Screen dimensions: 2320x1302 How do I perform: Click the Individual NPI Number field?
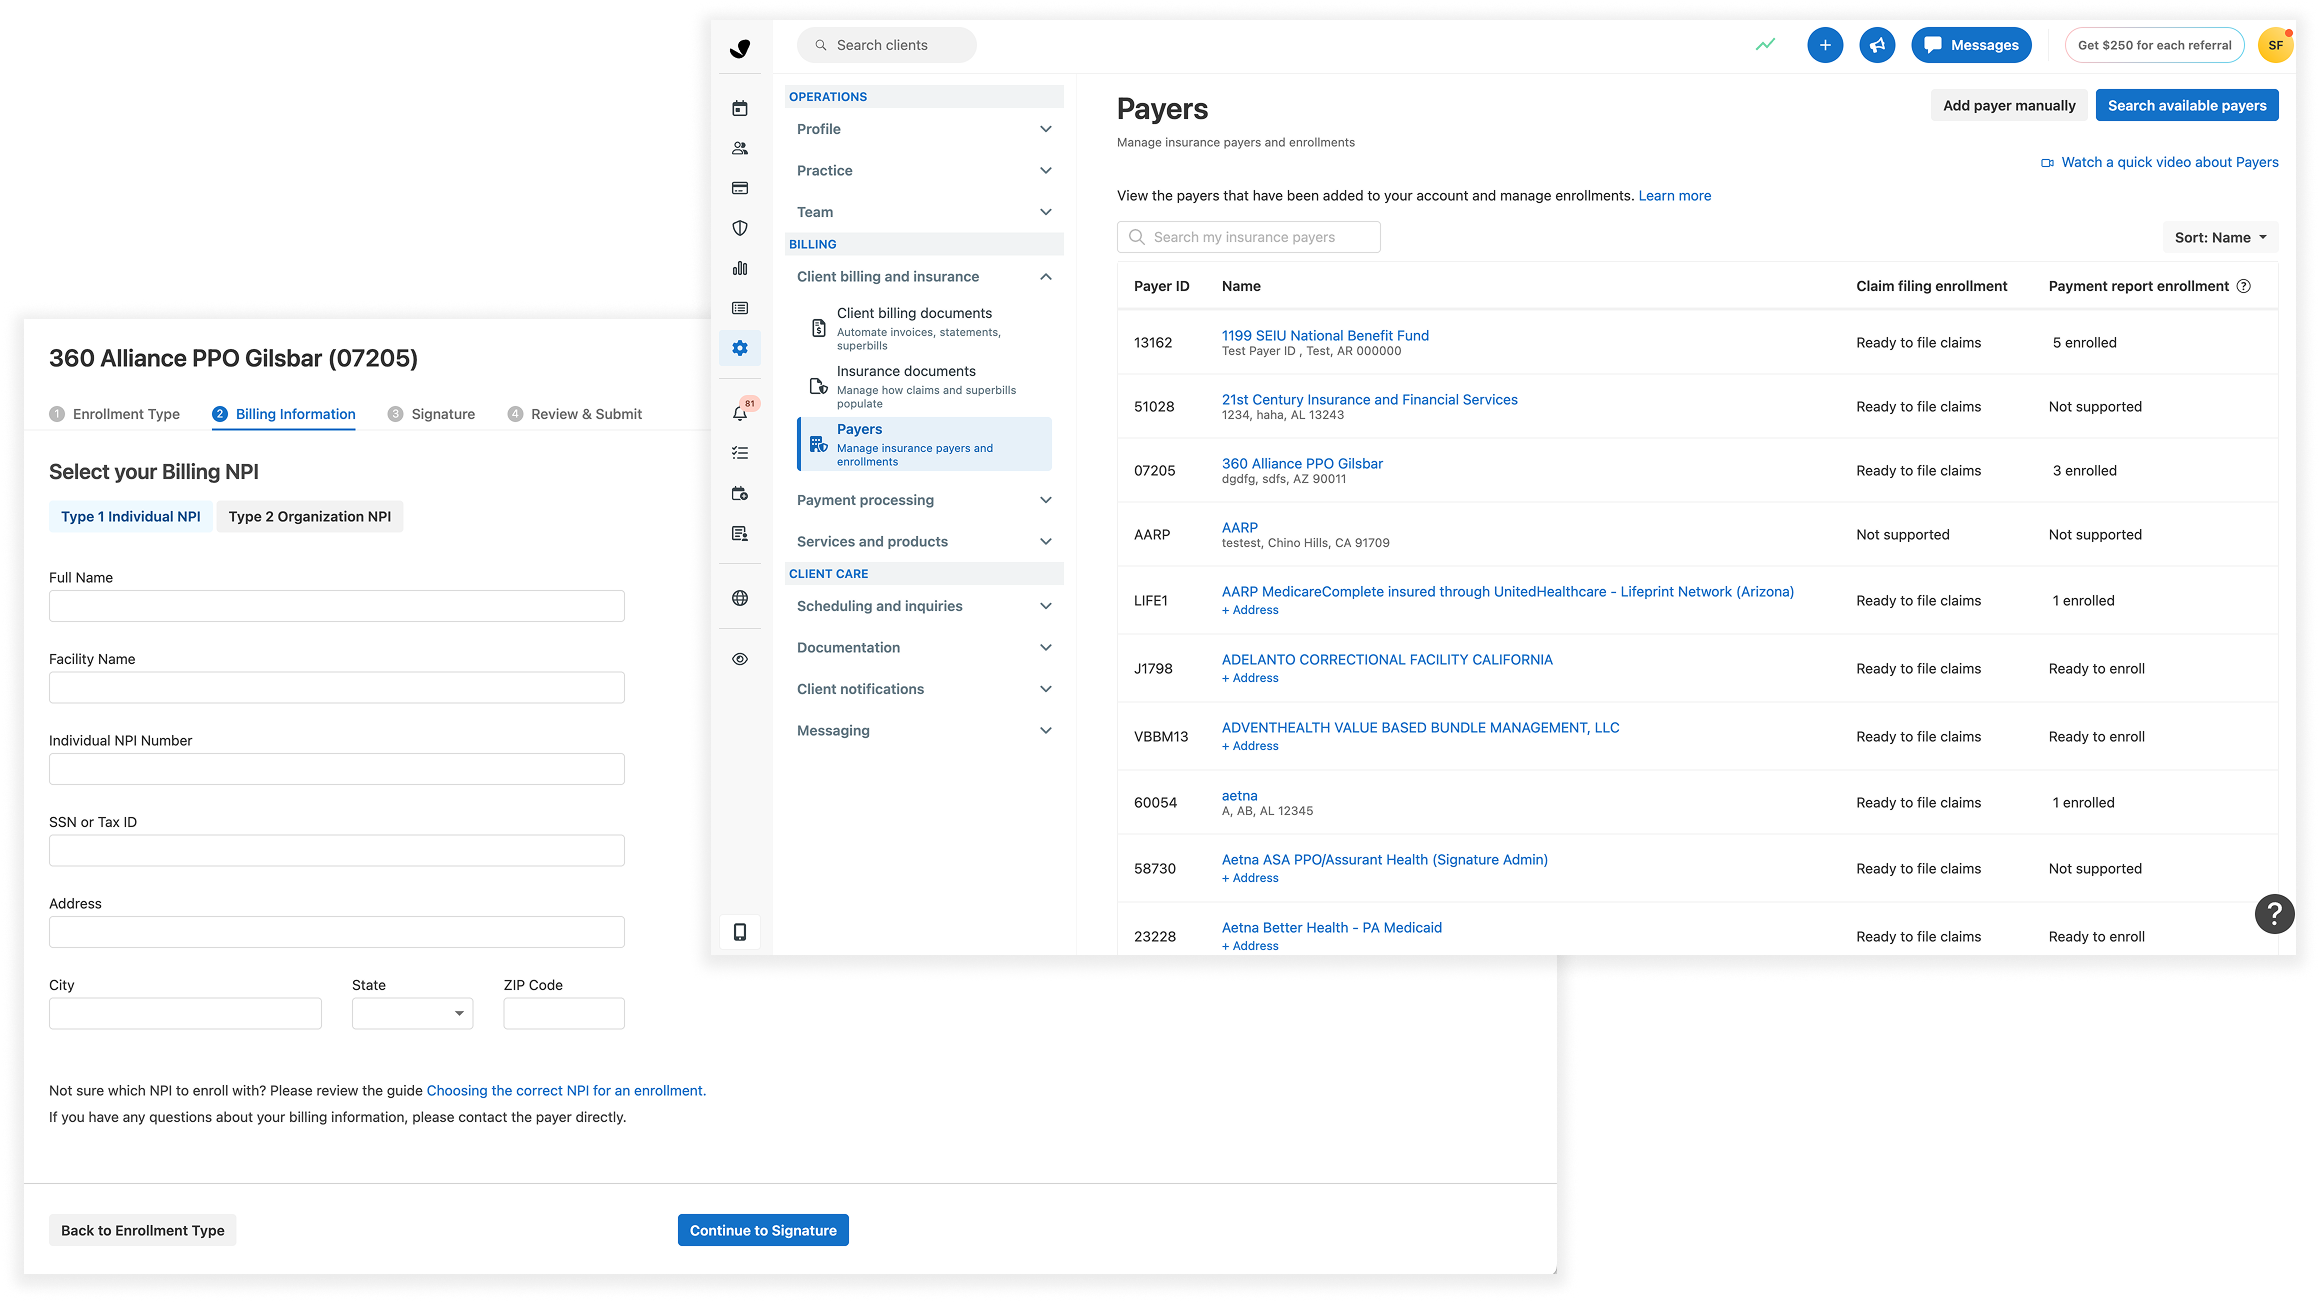pos(337,769)
